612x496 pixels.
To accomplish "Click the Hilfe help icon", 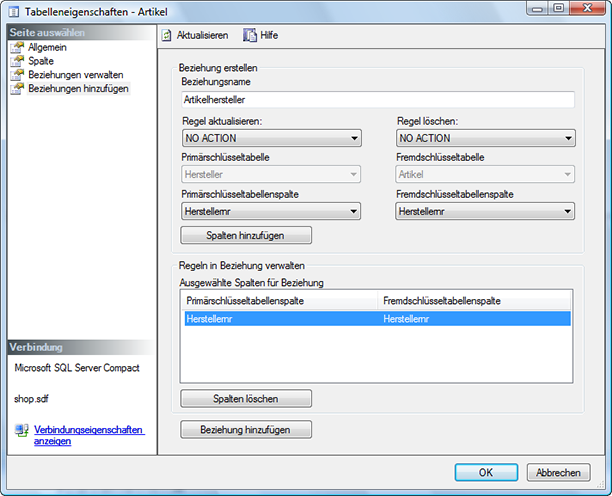I will [250, 35].
